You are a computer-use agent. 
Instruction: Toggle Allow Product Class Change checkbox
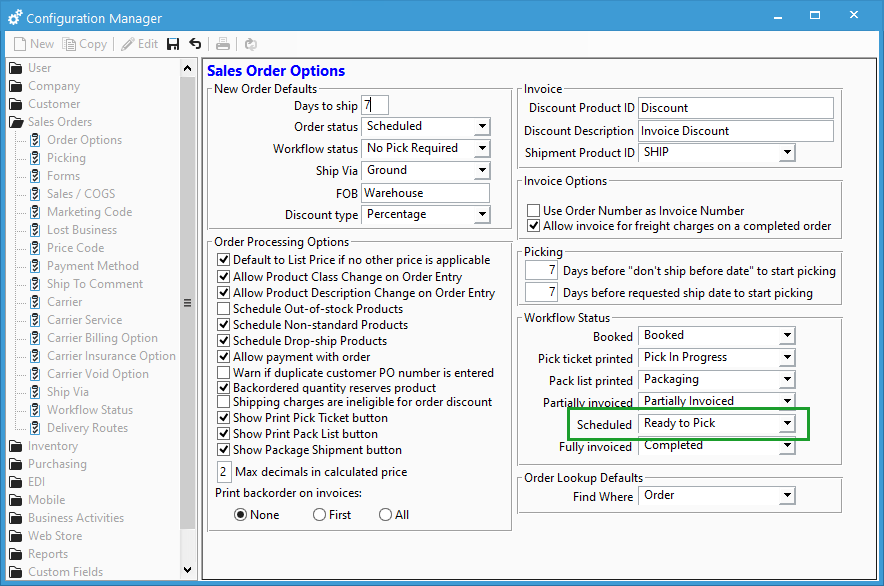coord(224,277)
